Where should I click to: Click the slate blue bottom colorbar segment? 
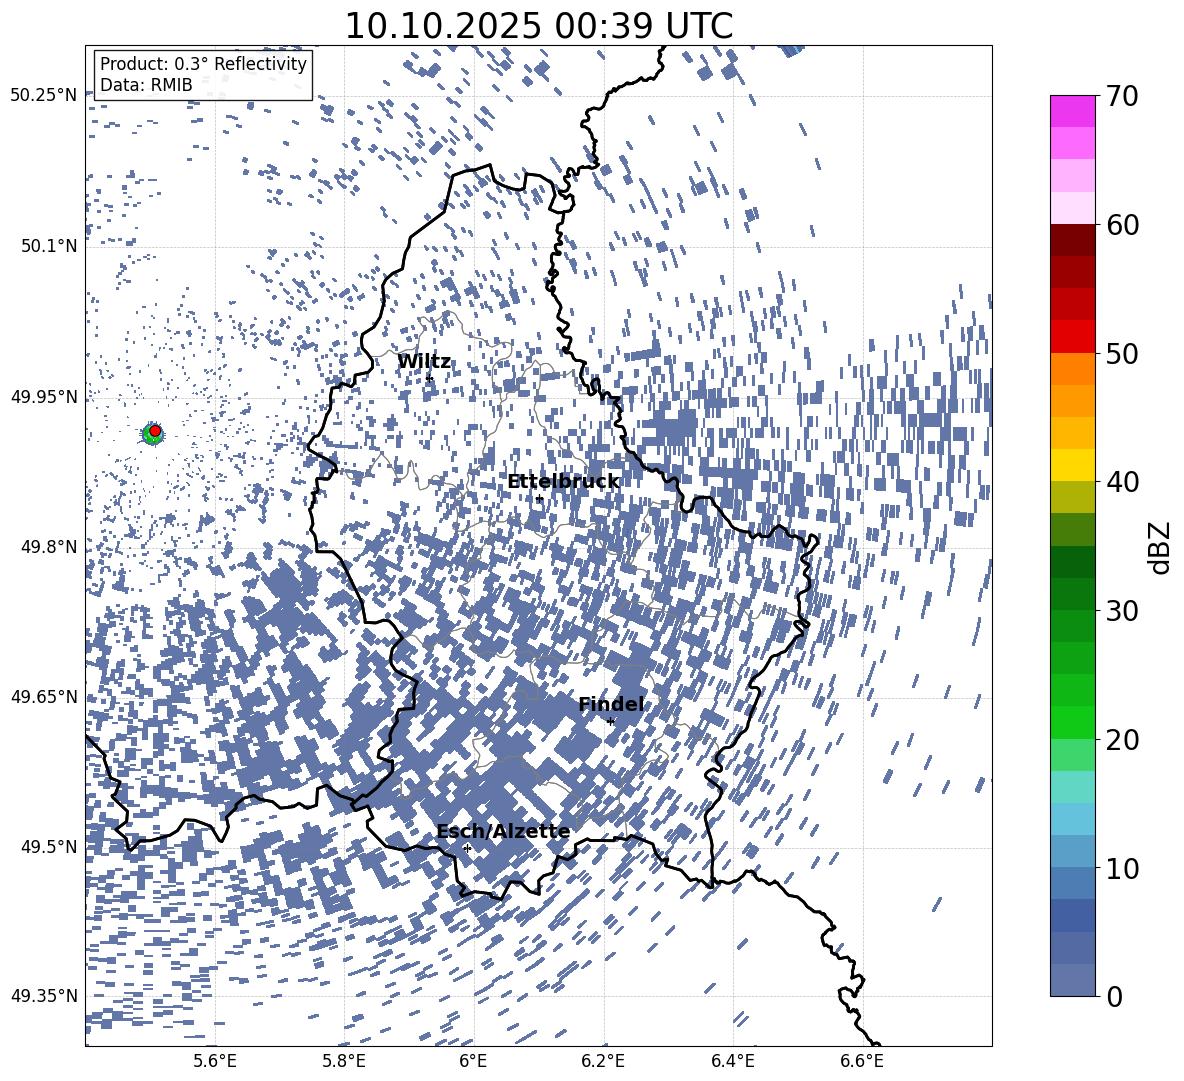click(1072, 980)
